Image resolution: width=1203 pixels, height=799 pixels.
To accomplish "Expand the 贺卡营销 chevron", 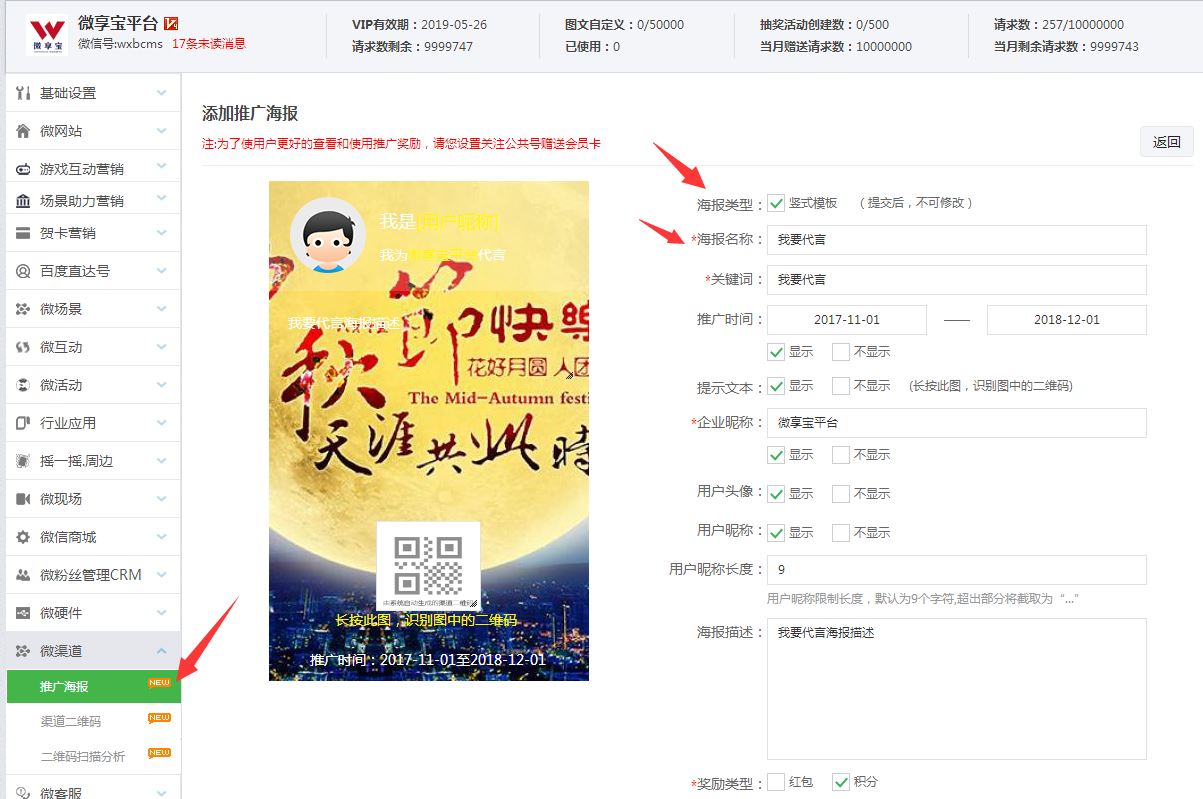I will 162,233.
